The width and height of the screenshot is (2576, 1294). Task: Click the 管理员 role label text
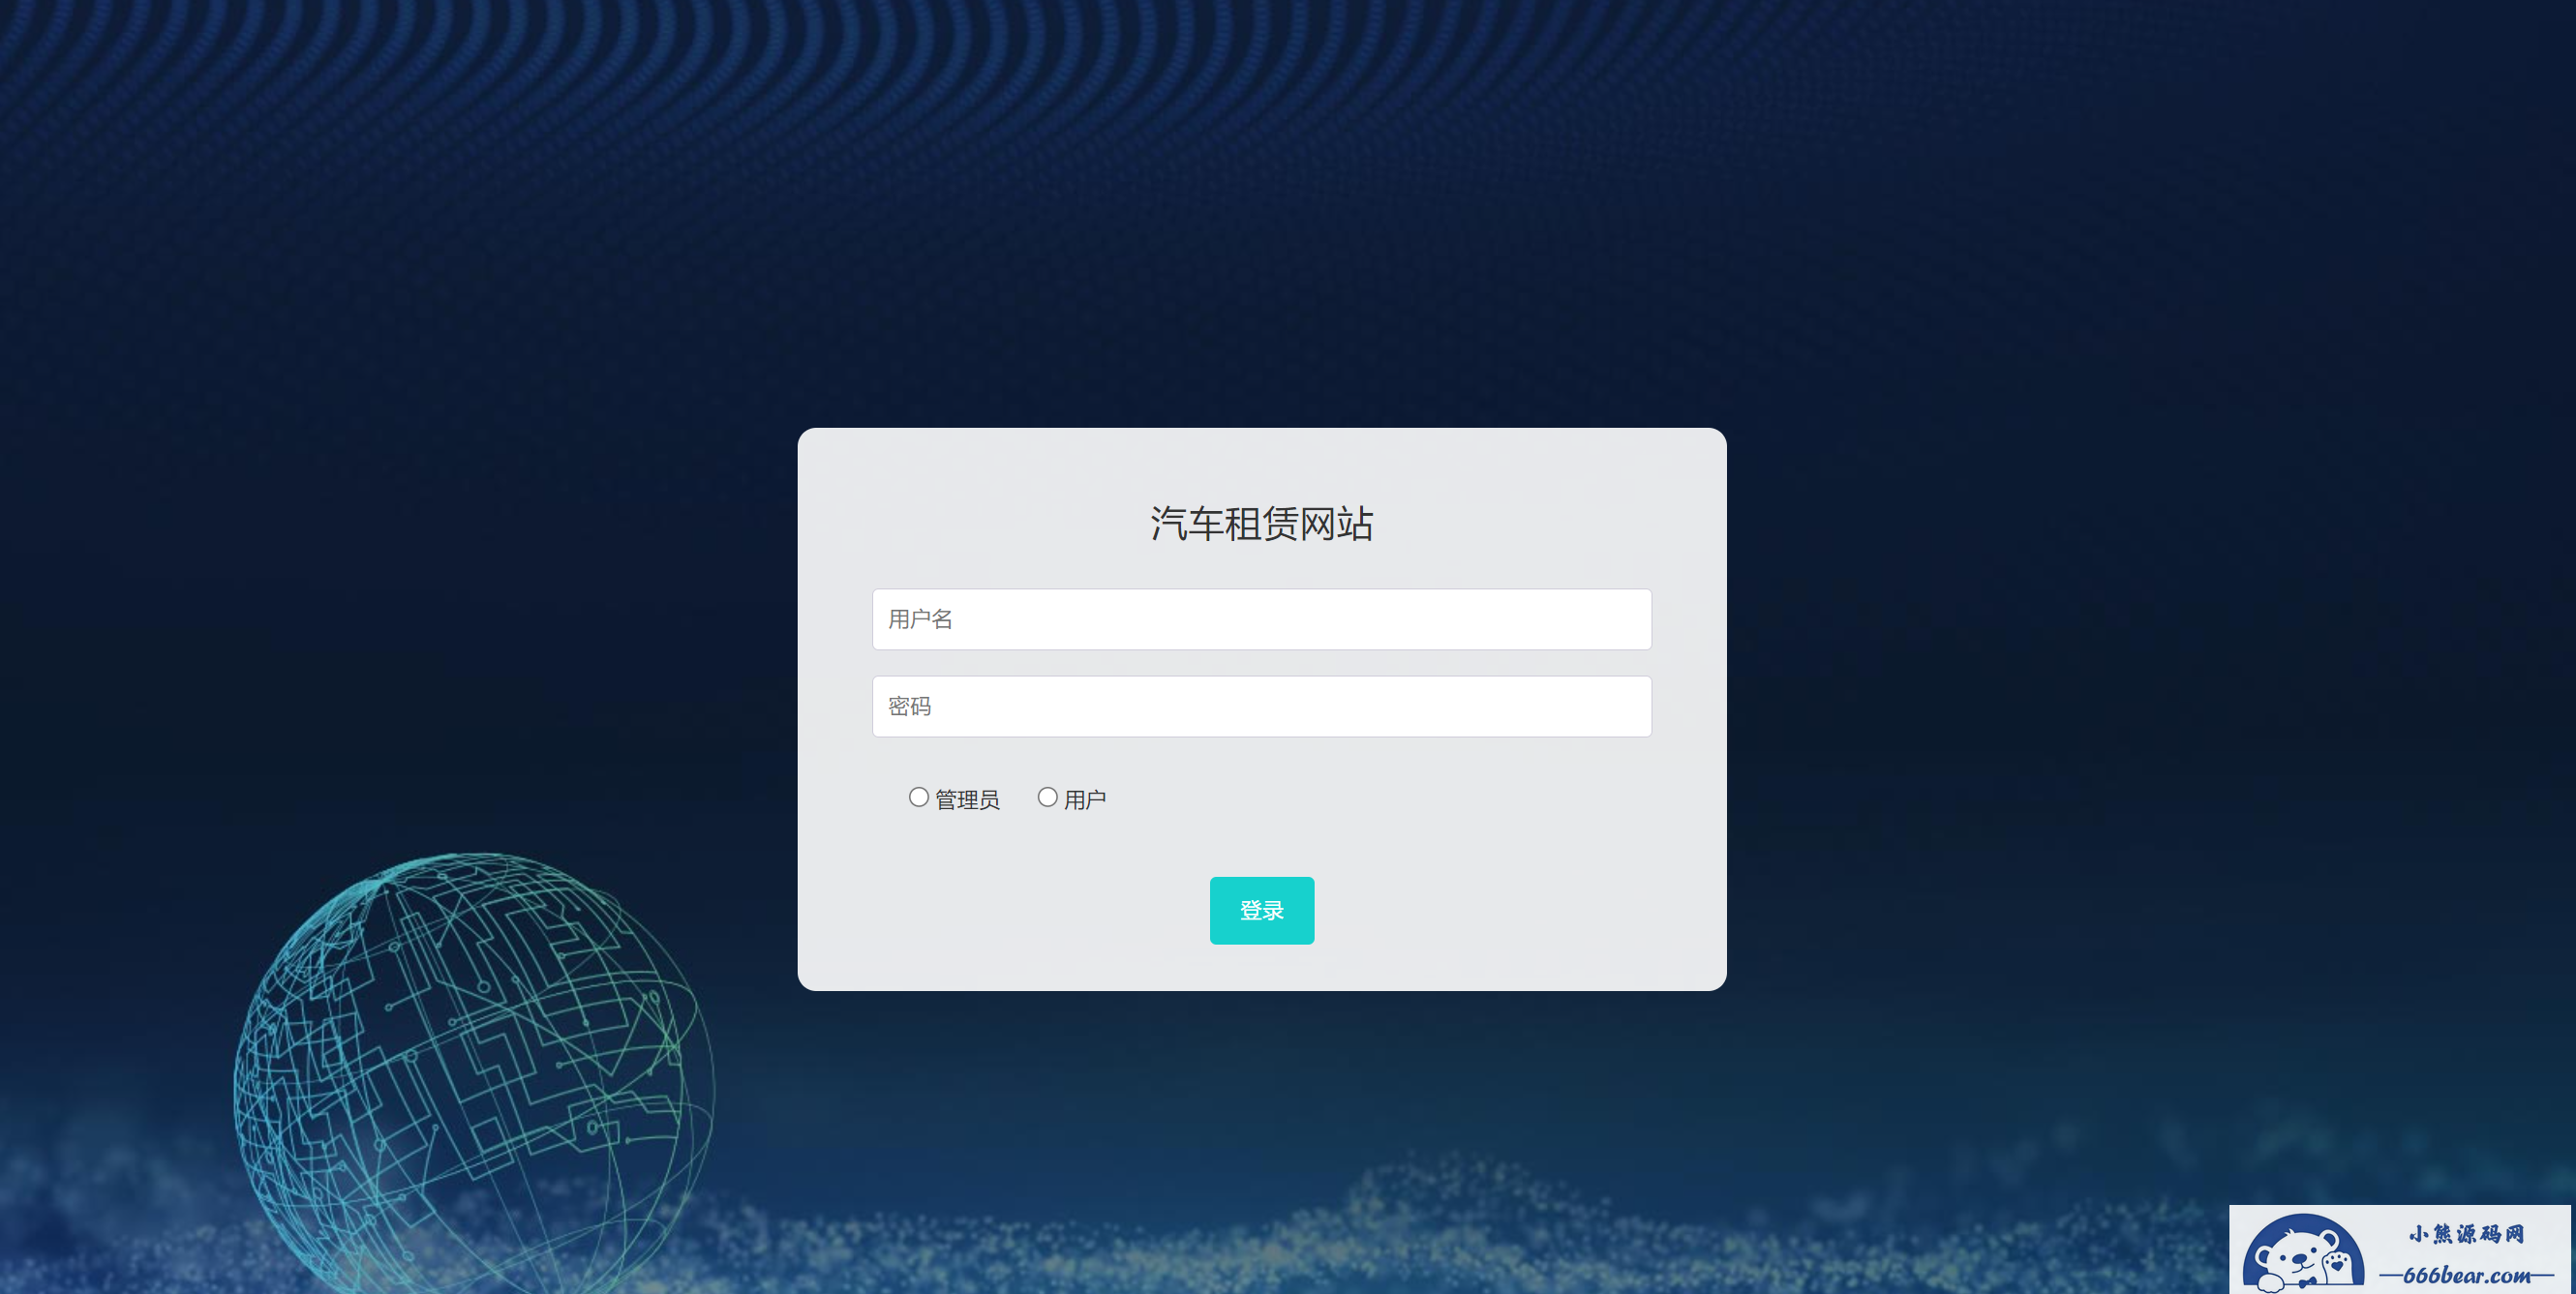click(x=967, y=799)
